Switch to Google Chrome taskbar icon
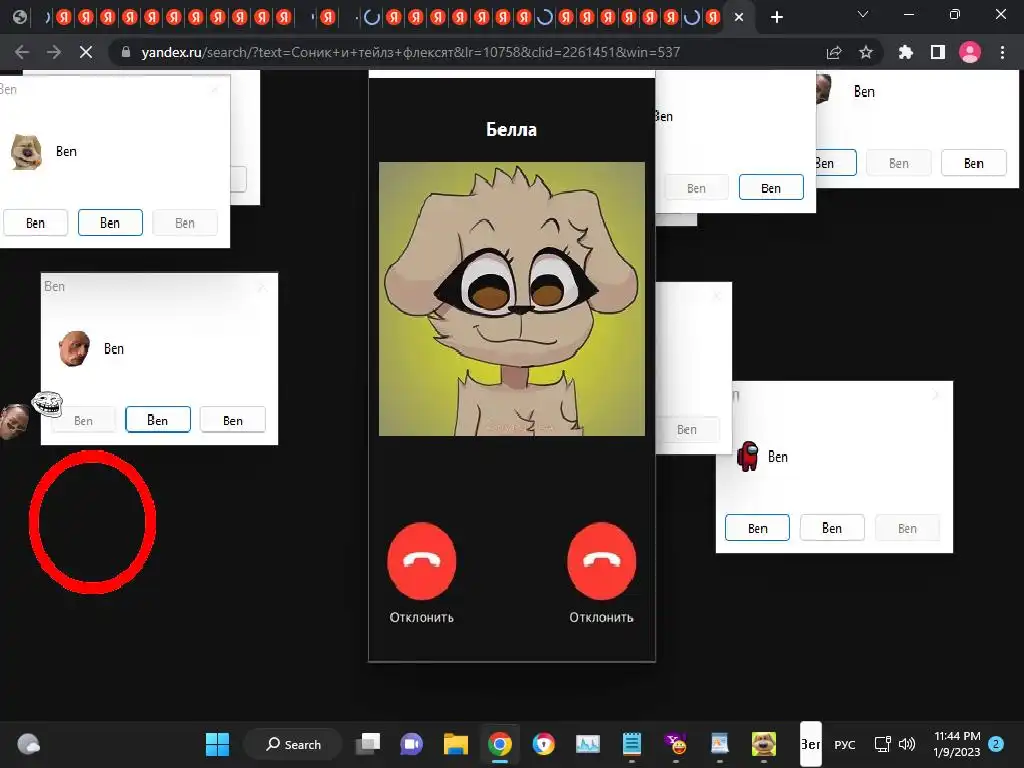 pyautogui.click(x=500, y=744)
